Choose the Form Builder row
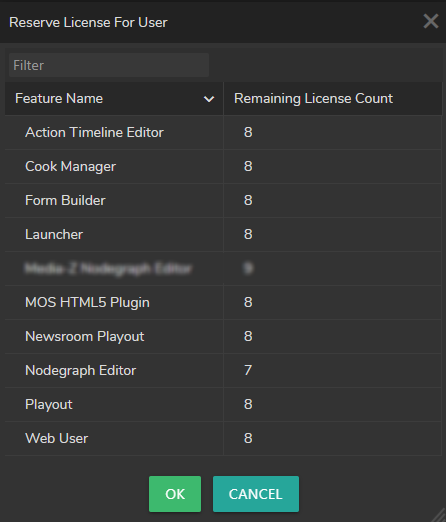The image size is (446, 522). [x=223, y=201]
